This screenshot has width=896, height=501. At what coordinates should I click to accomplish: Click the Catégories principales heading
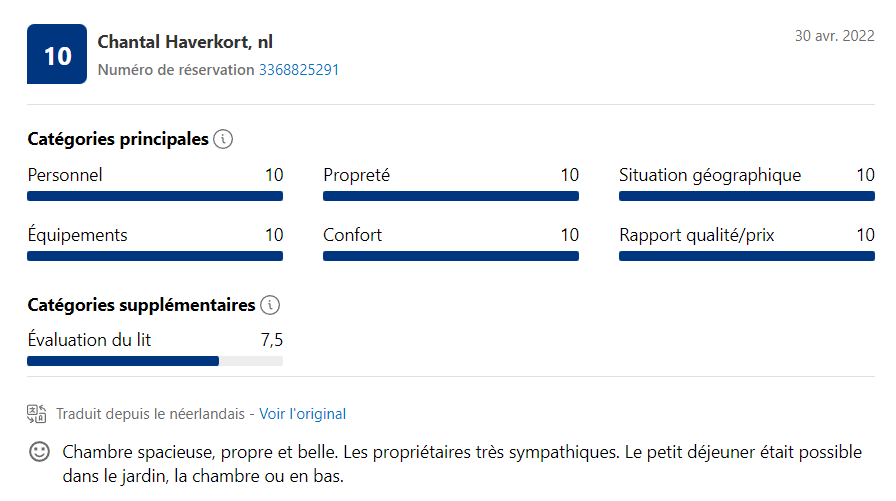pos(118,139)
